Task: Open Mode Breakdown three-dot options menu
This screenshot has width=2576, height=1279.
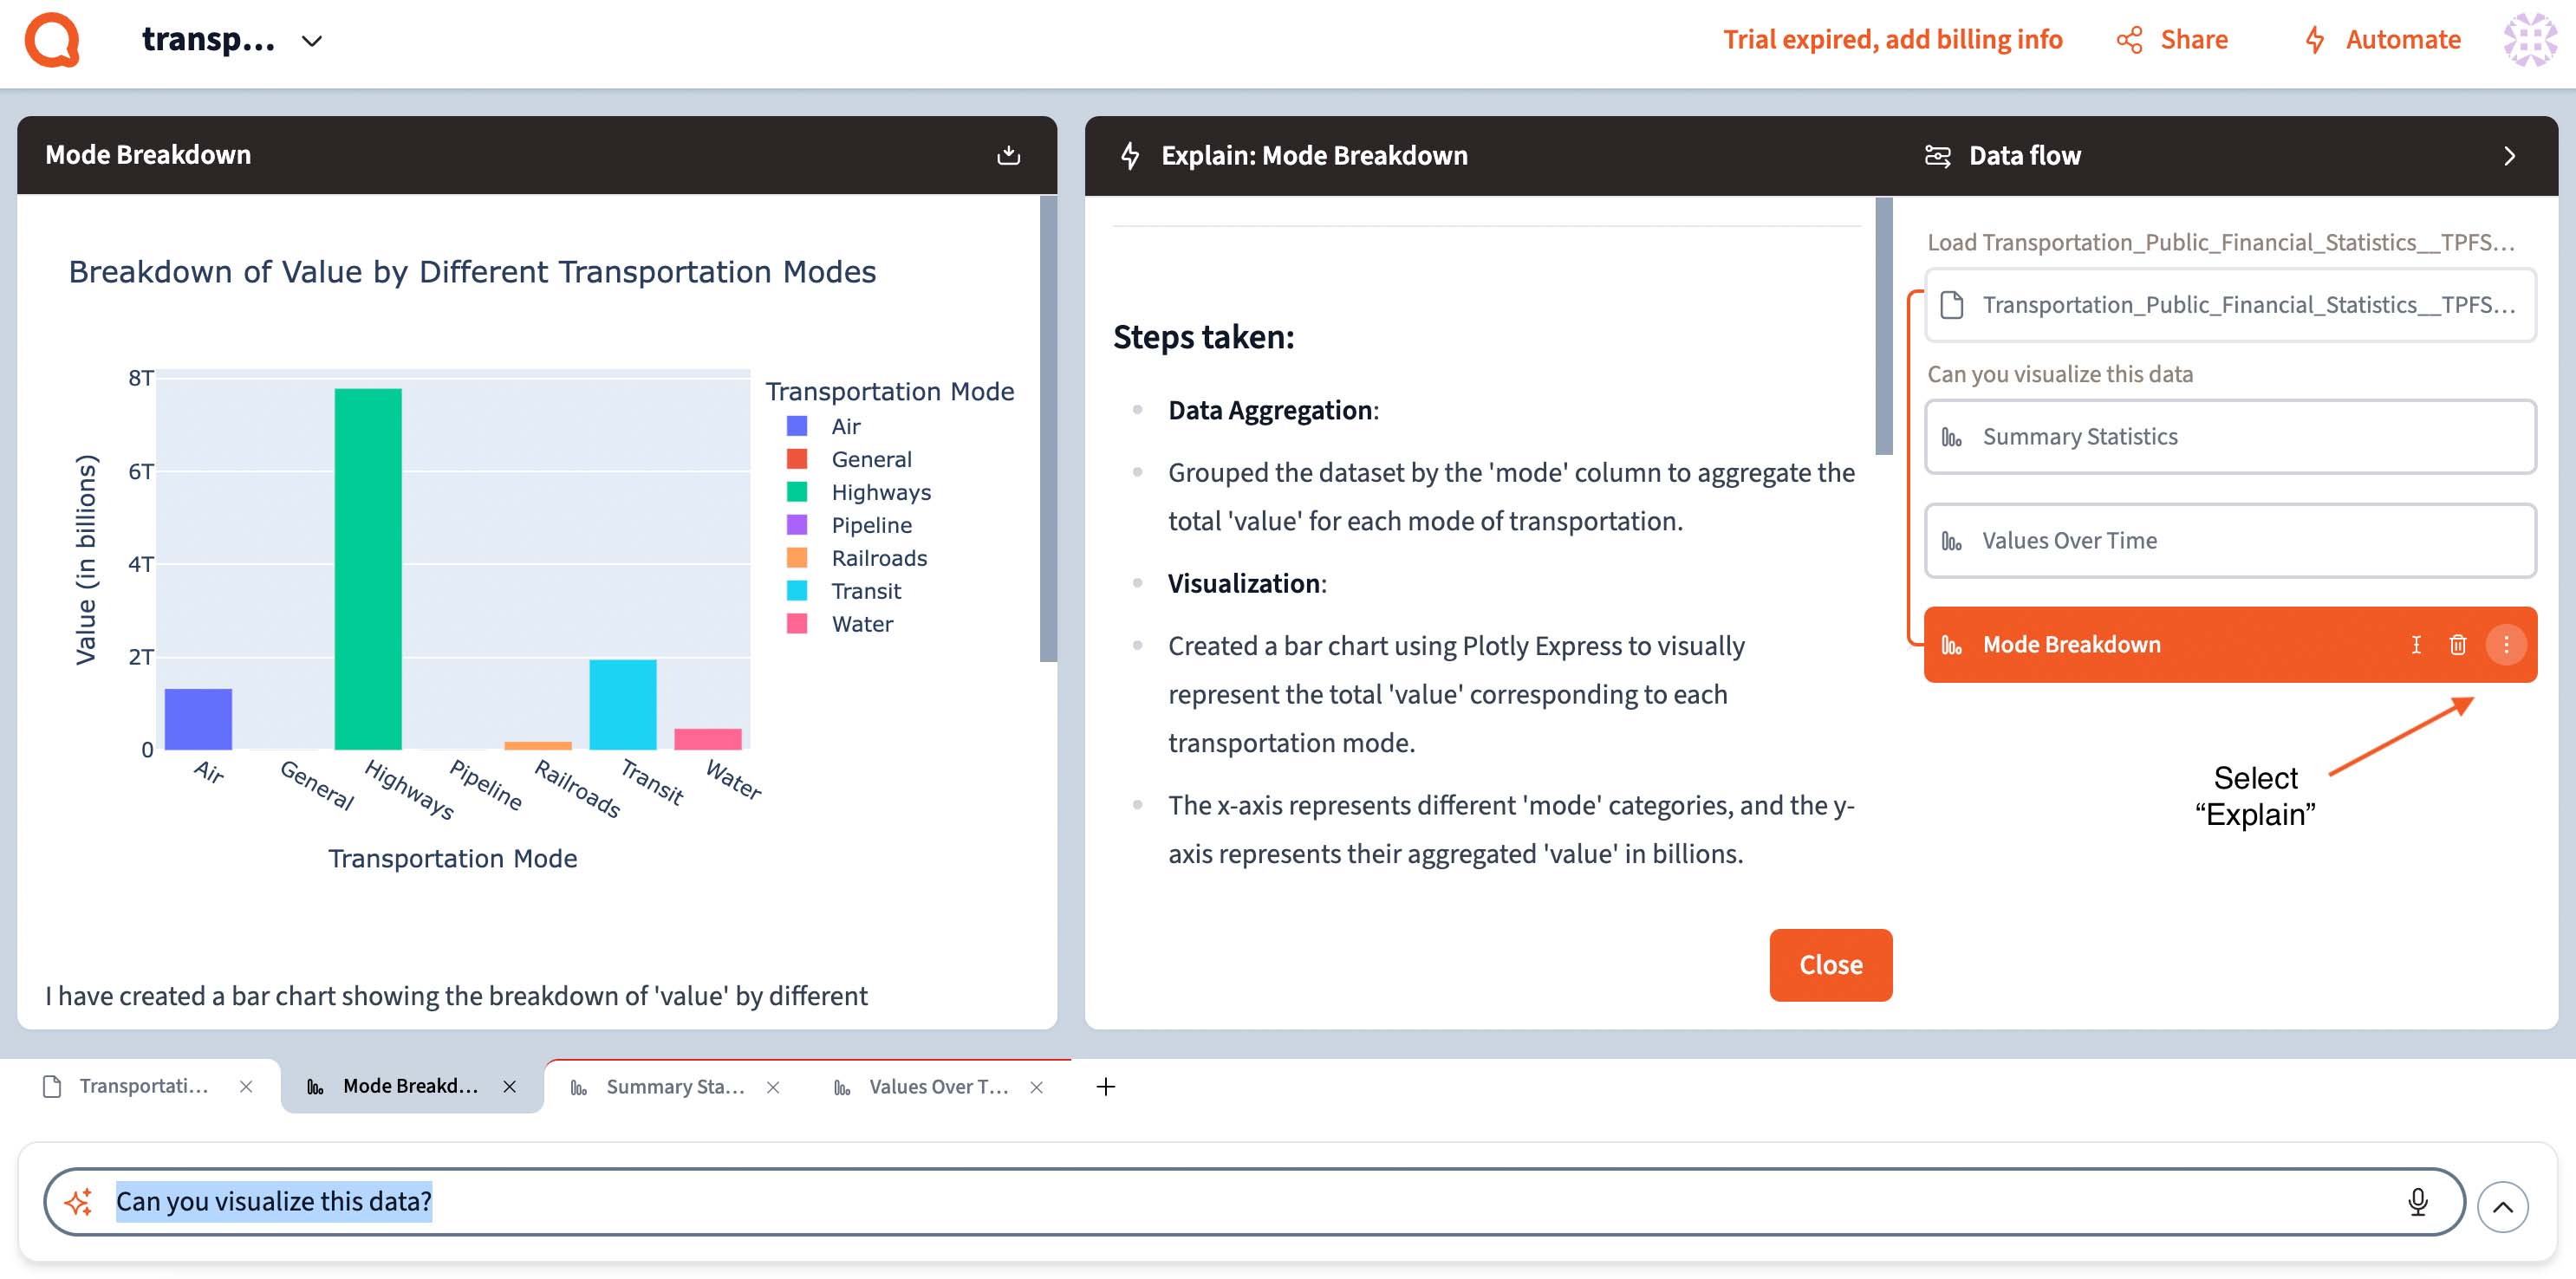Action: [x=2506, y=645]
